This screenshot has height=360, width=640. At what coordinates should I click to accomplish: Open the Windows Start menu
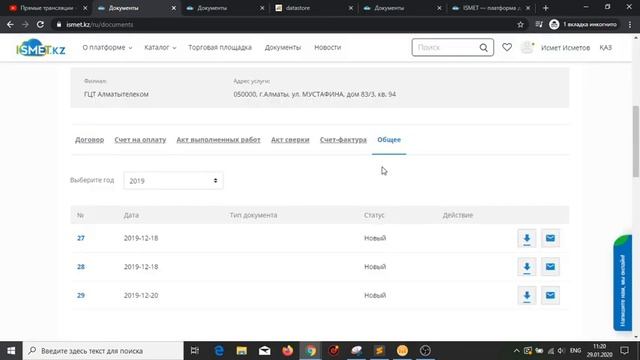11,351
